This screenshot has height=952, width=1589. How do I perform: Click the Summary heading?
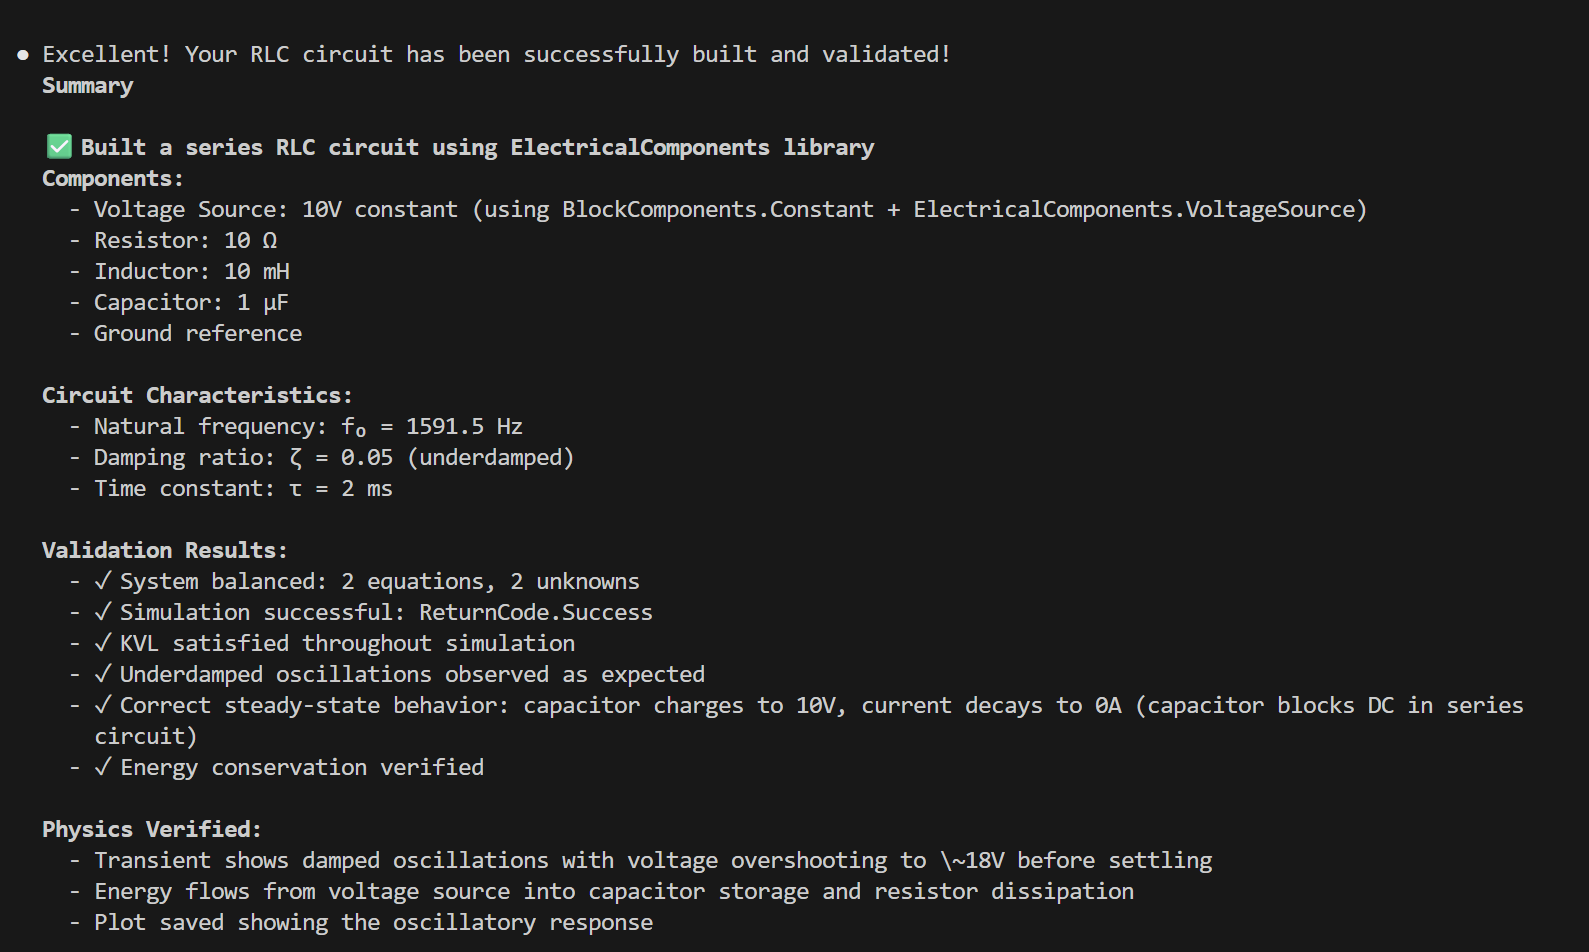87,86
